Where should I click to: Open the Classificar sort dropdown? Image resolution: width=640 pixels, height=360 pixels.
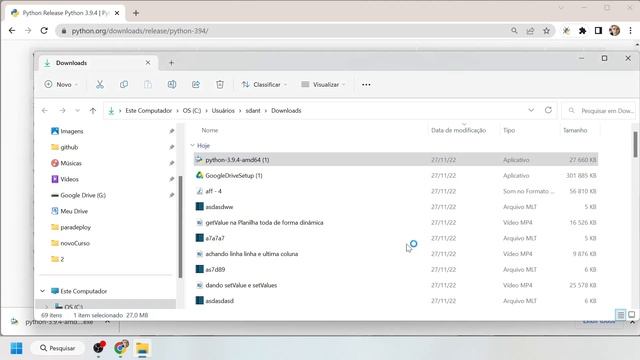point(264,84)
